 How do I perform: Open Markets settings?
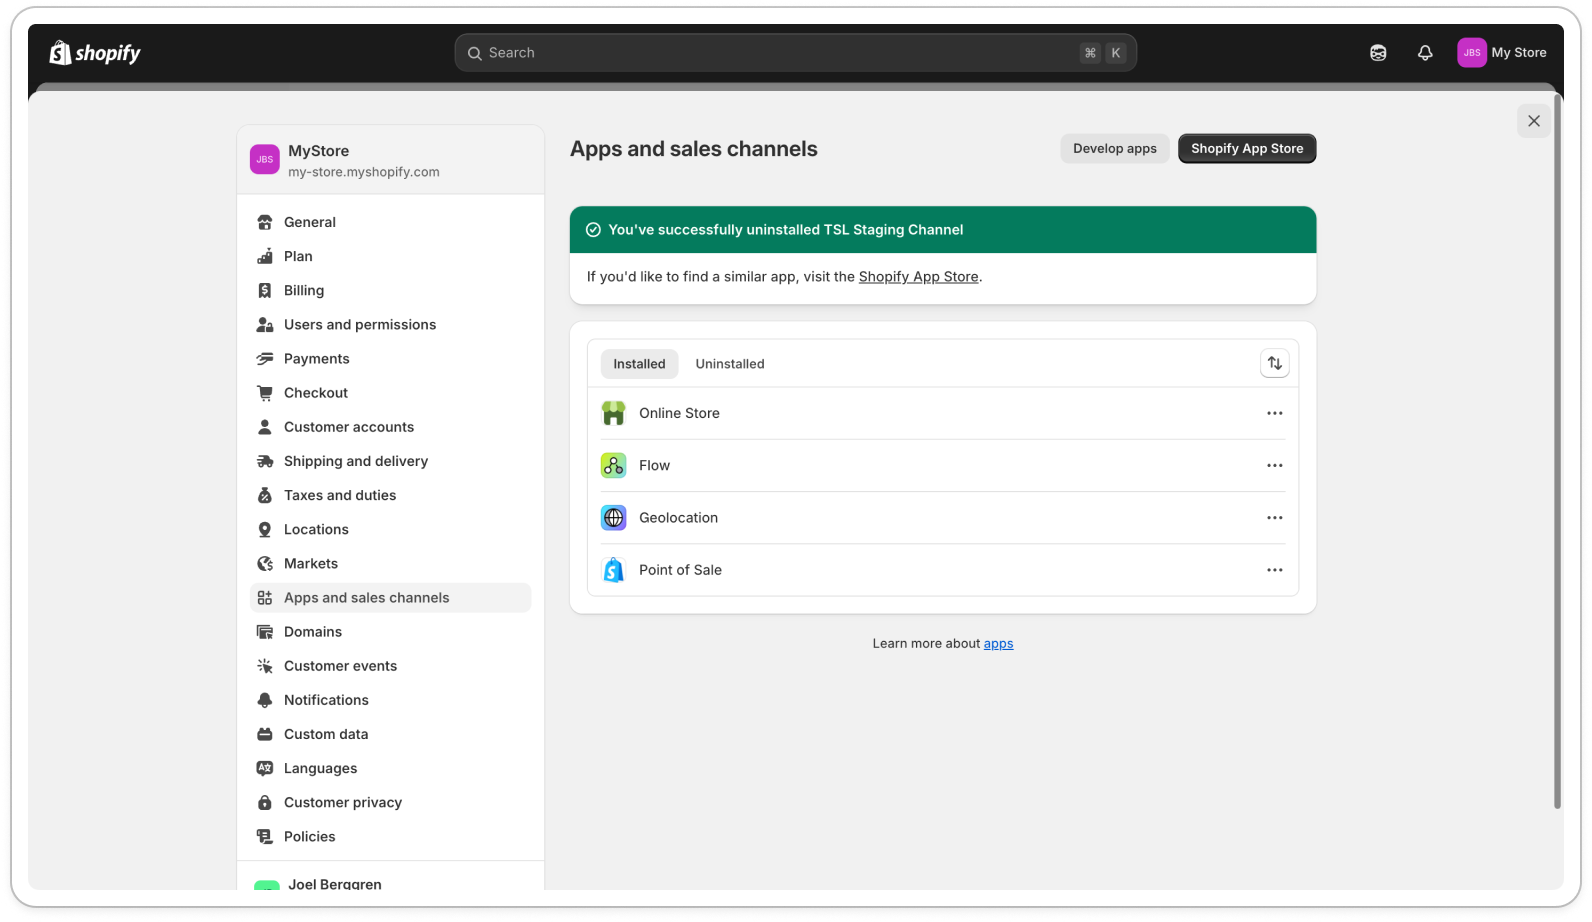point(390,563)
